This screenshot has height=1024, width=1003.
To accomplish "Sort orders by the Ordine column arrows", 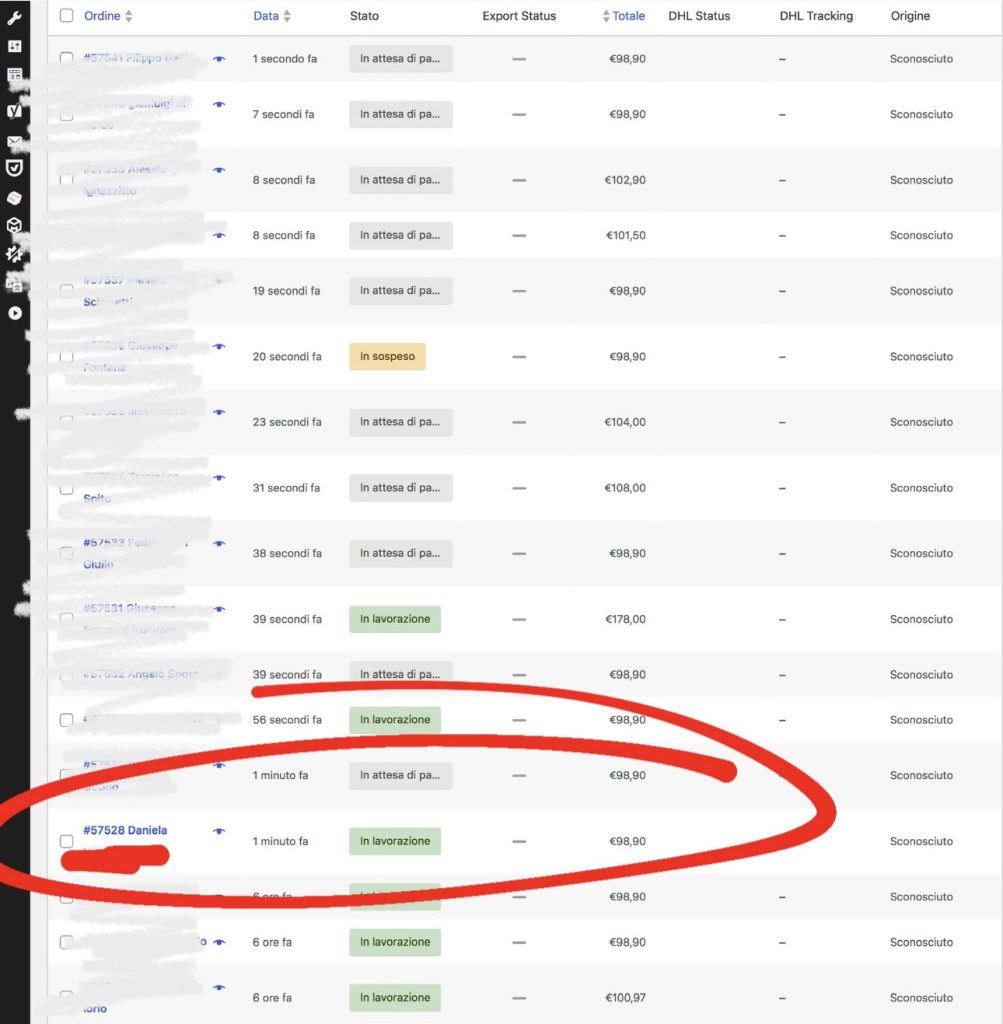I will coord(128,17).
